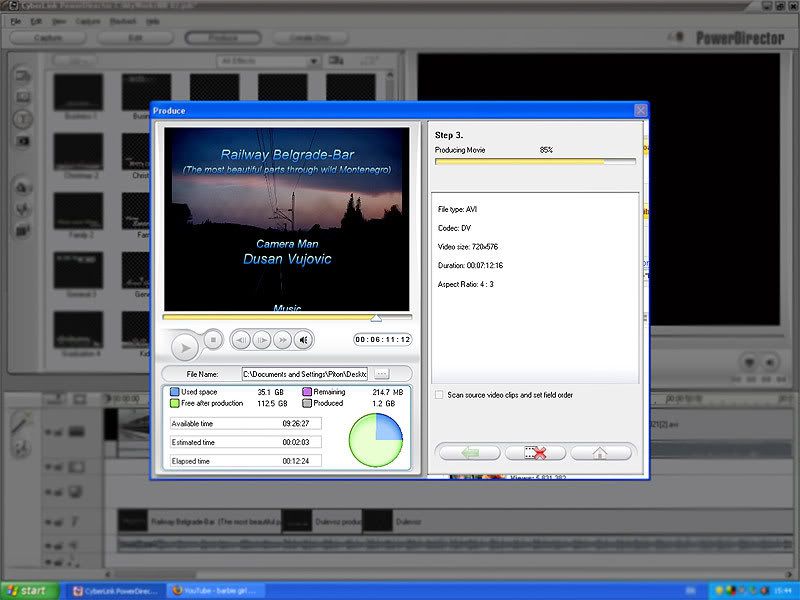Image resolution: width=800 pixels, height=600 pixels.
Task: Click the "Video size: 720x576" text
Action: (x=468, y=247)
